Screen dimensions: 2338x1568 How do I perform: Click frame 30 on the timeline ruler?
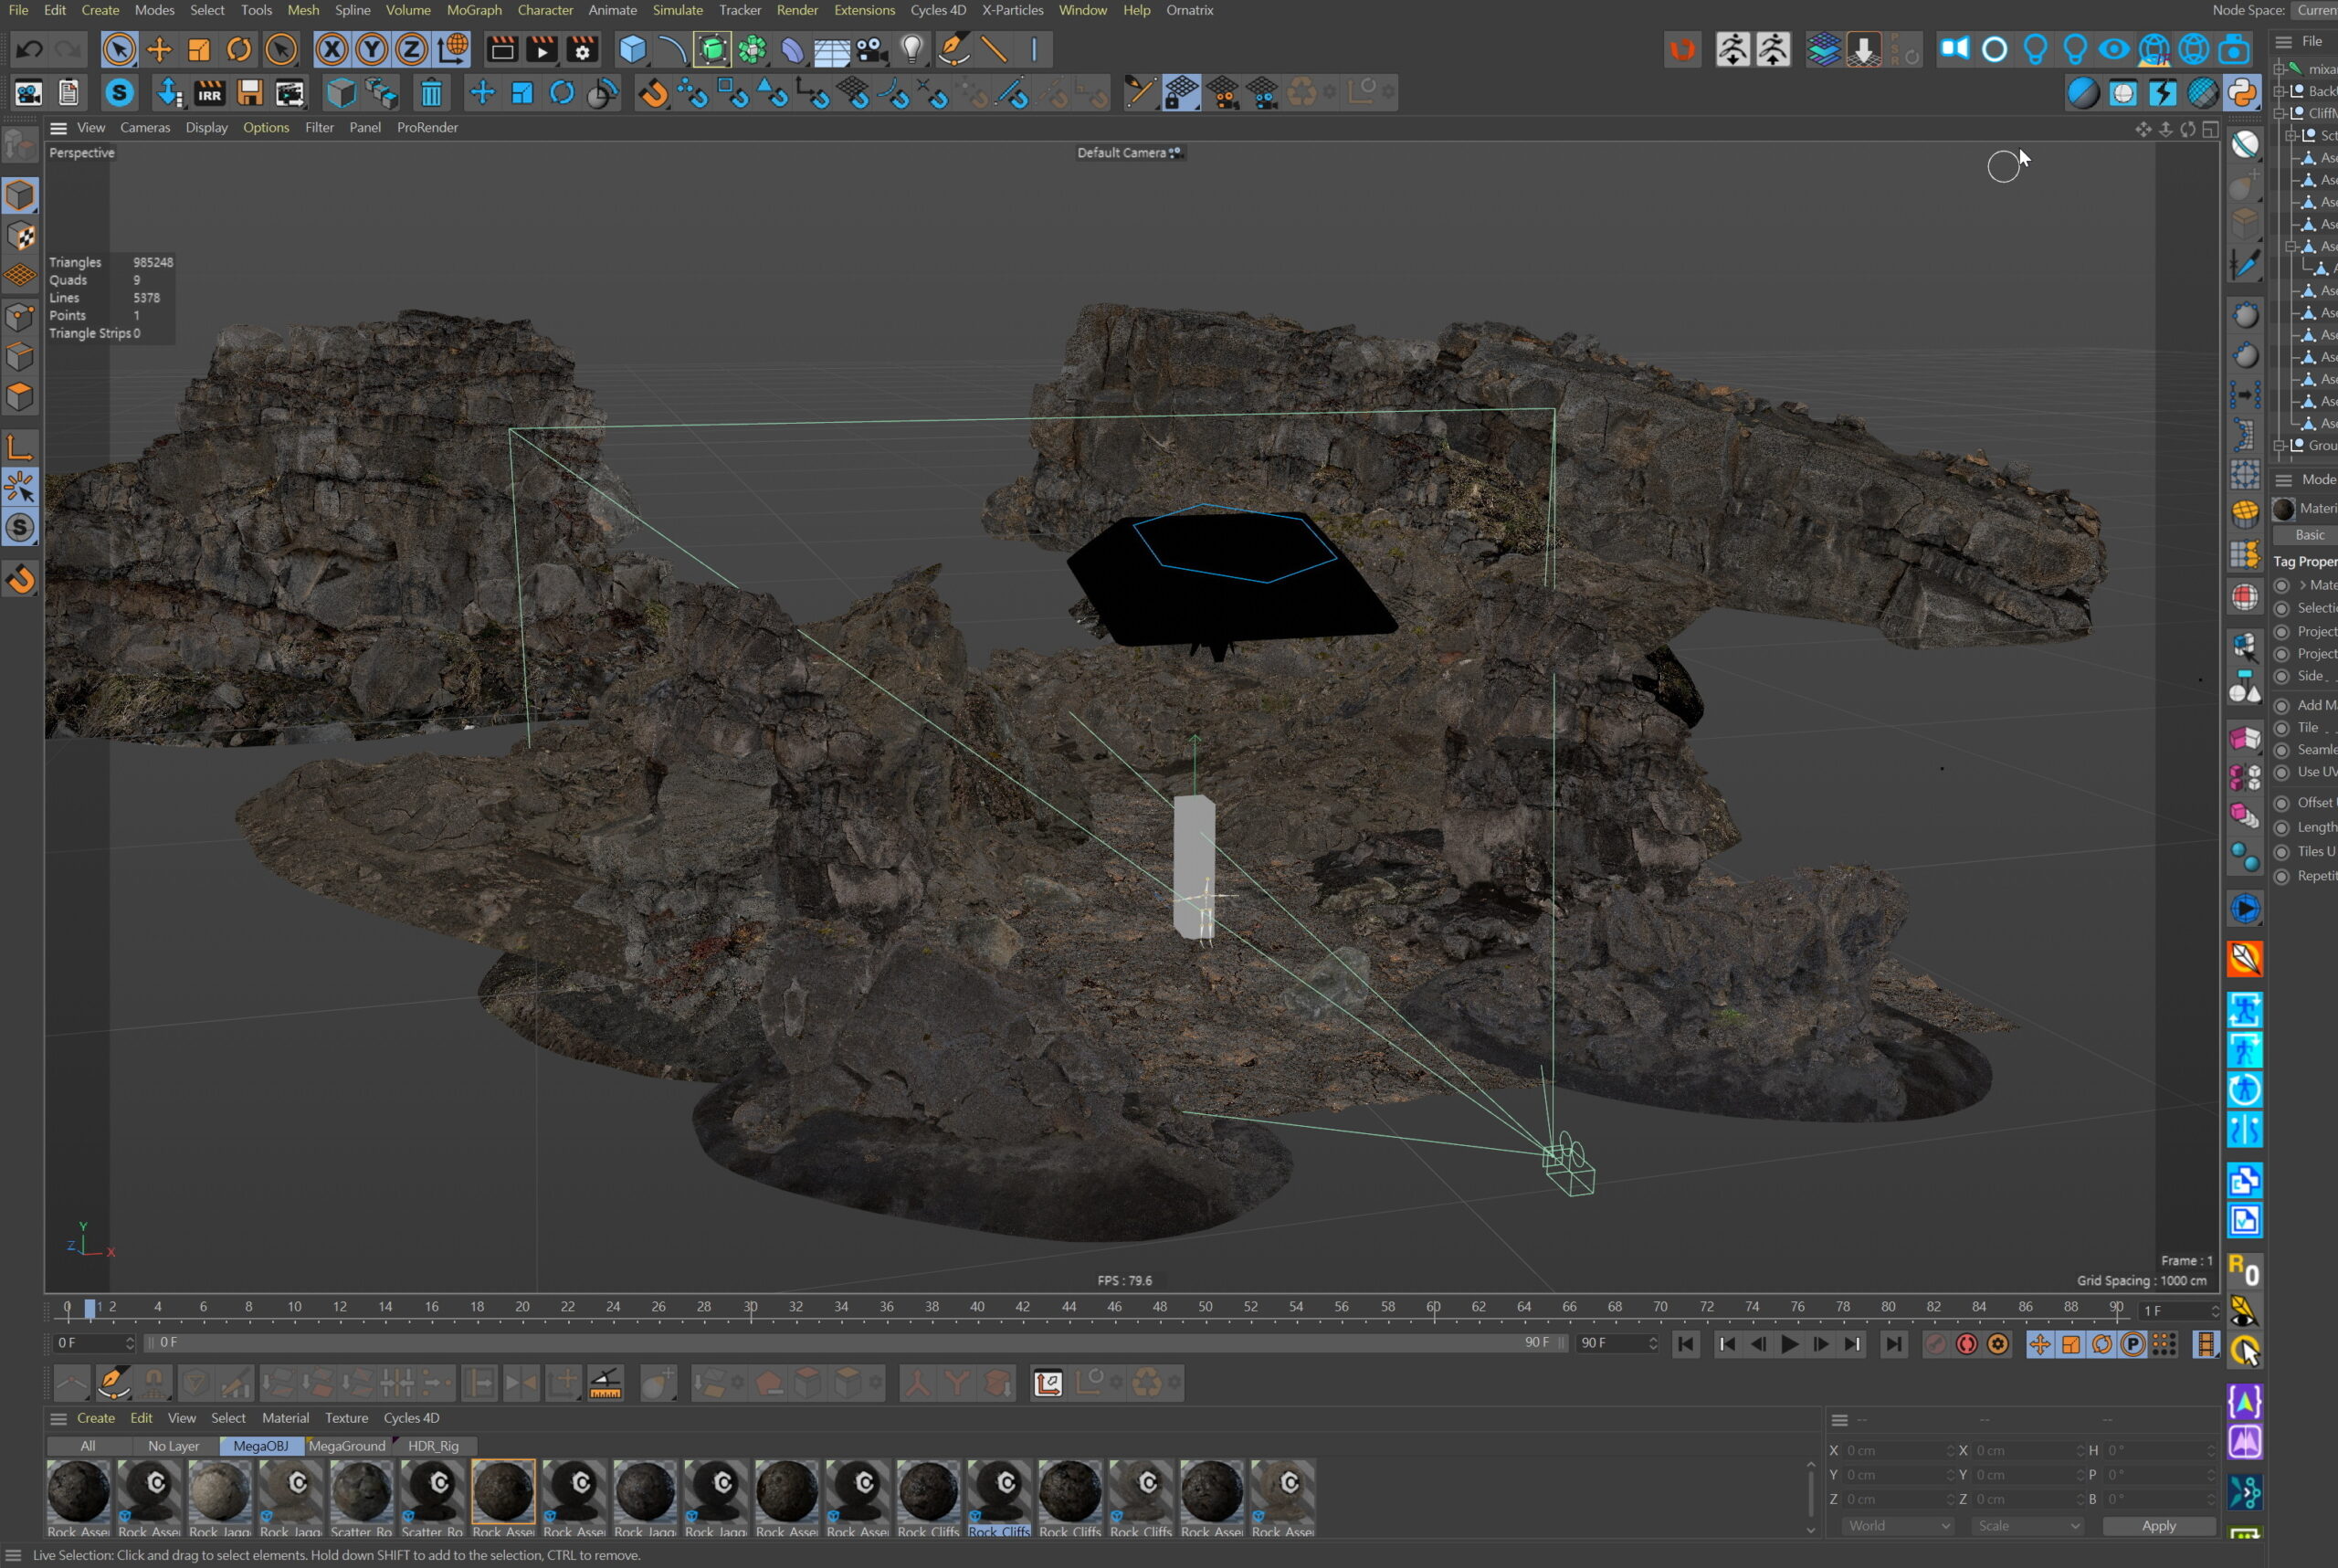(x=750, y=1307)
